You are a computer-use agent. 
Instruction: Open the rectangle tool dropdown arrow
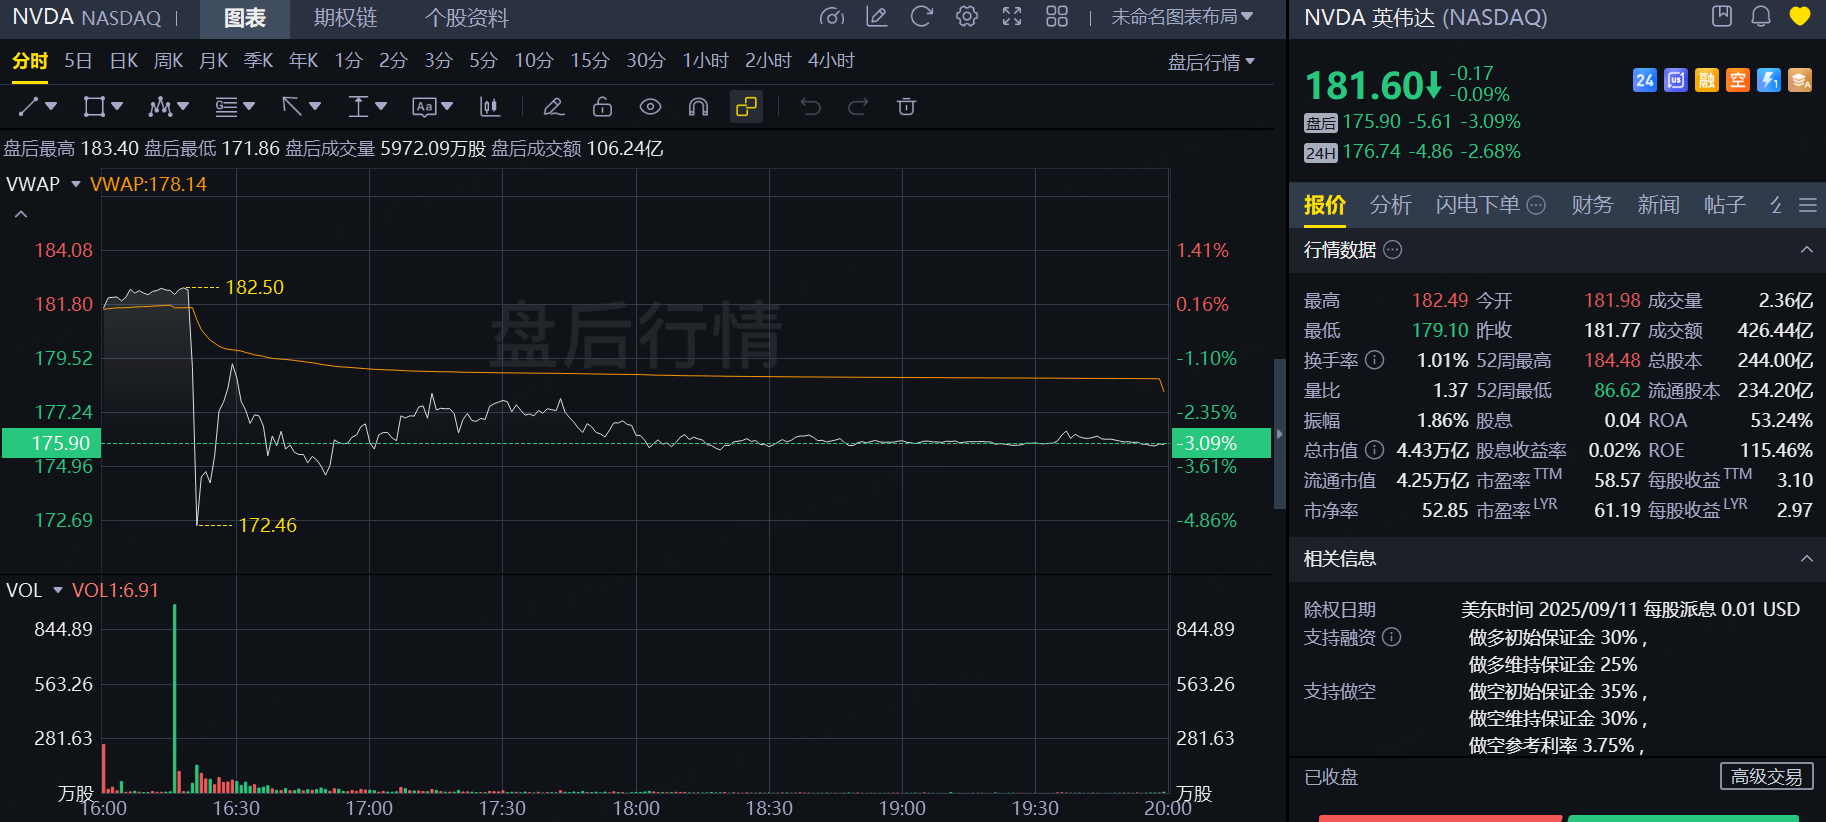117,106
